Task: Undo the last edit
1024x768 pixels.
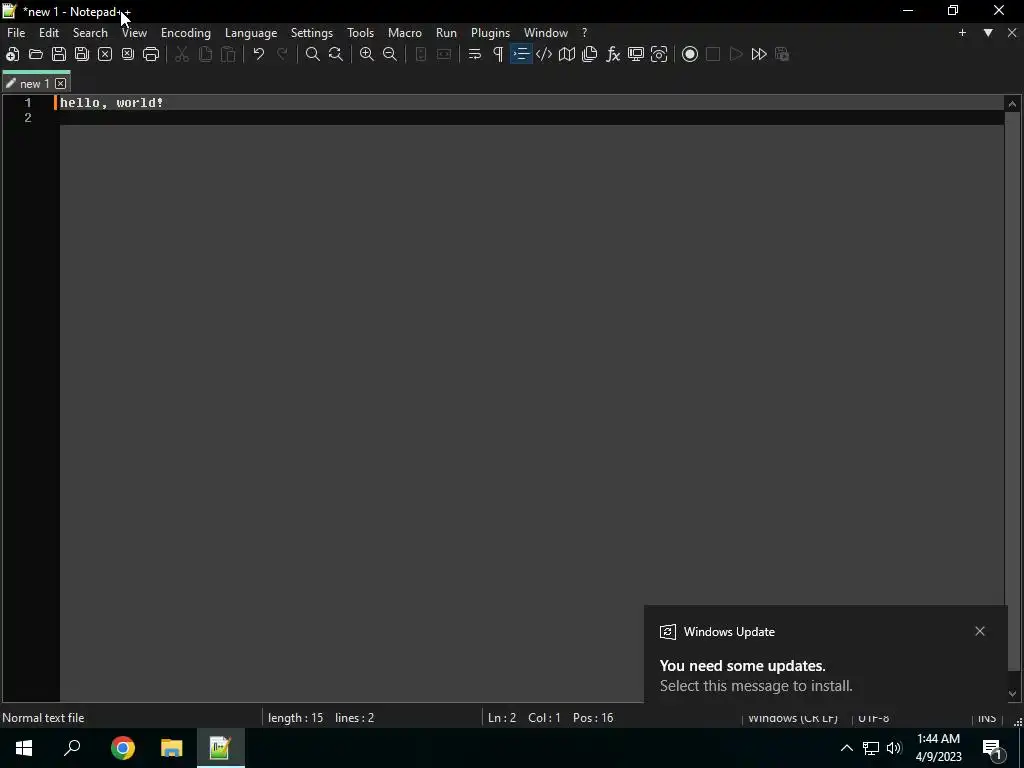Action: coord(259,54)
